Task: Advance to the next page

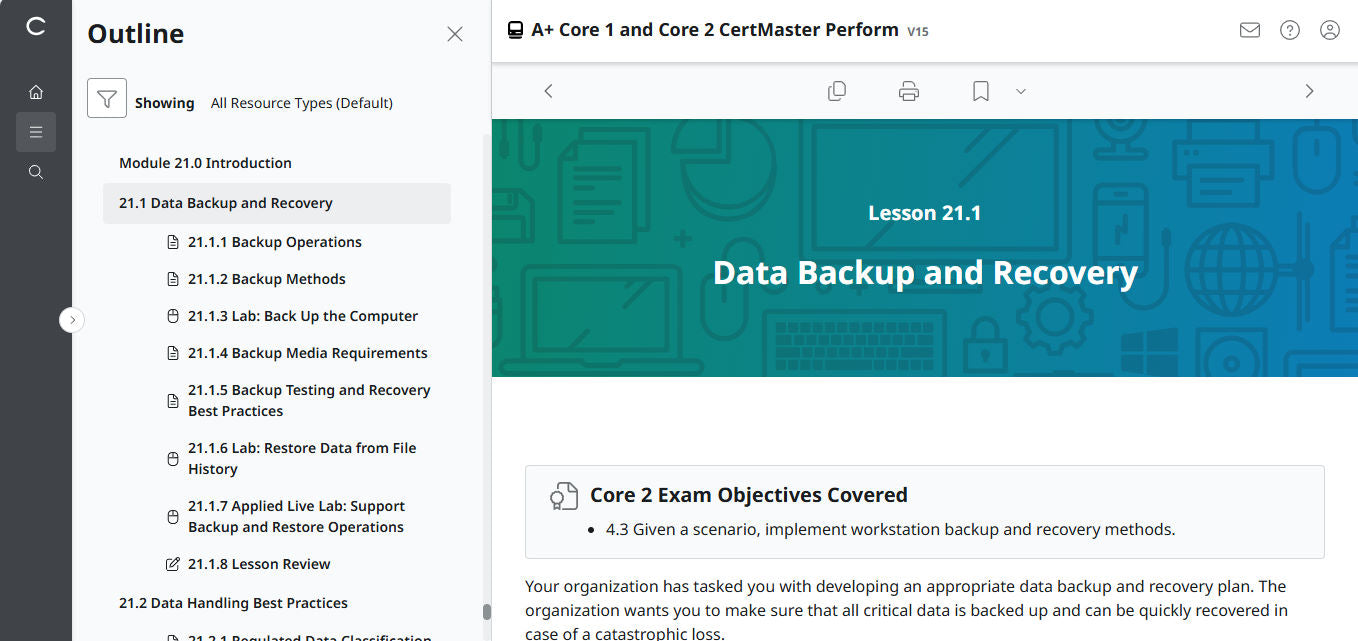Action: tap(1309, 90)
